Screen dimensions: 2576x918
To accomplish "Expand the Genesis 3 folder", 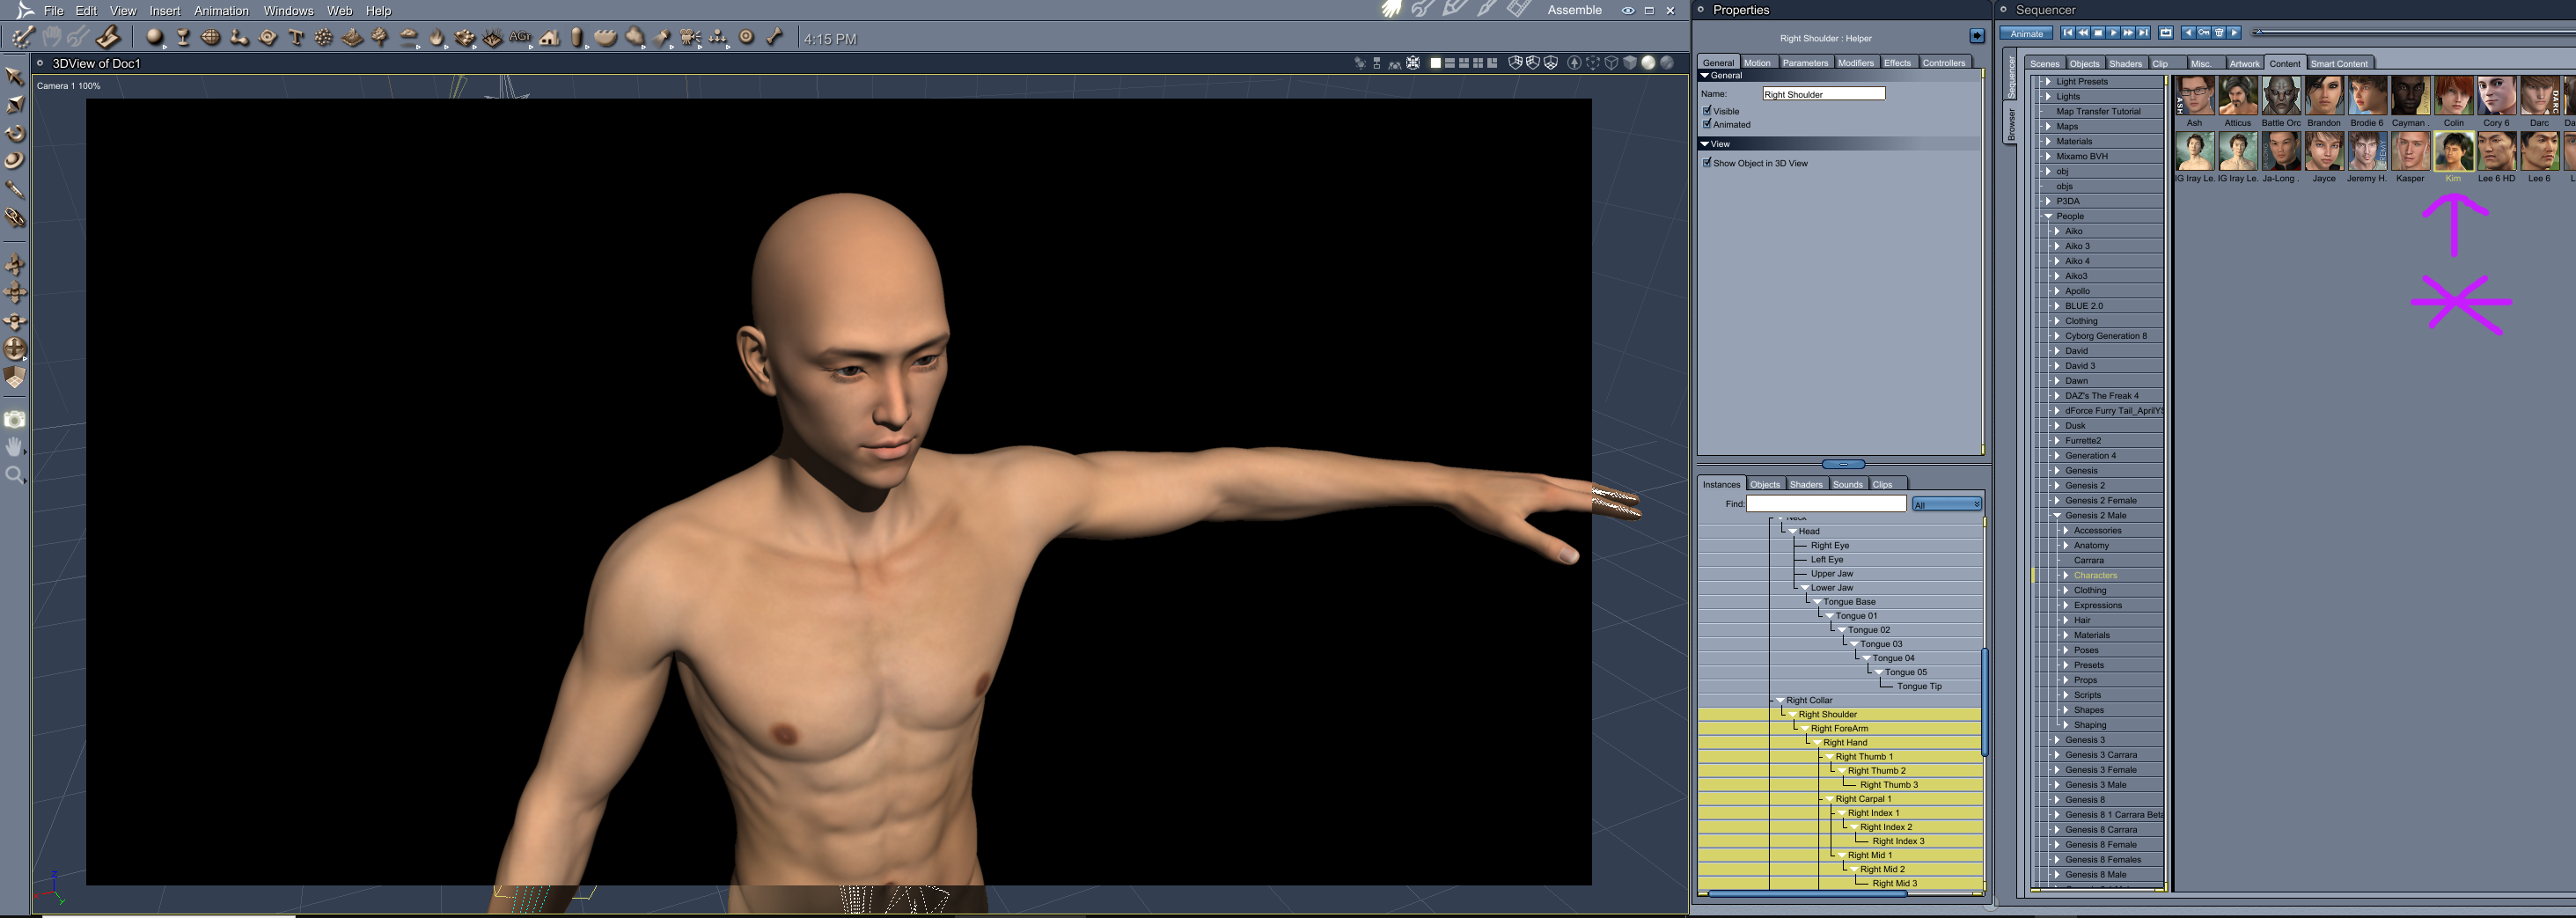I will (2057, 740).
